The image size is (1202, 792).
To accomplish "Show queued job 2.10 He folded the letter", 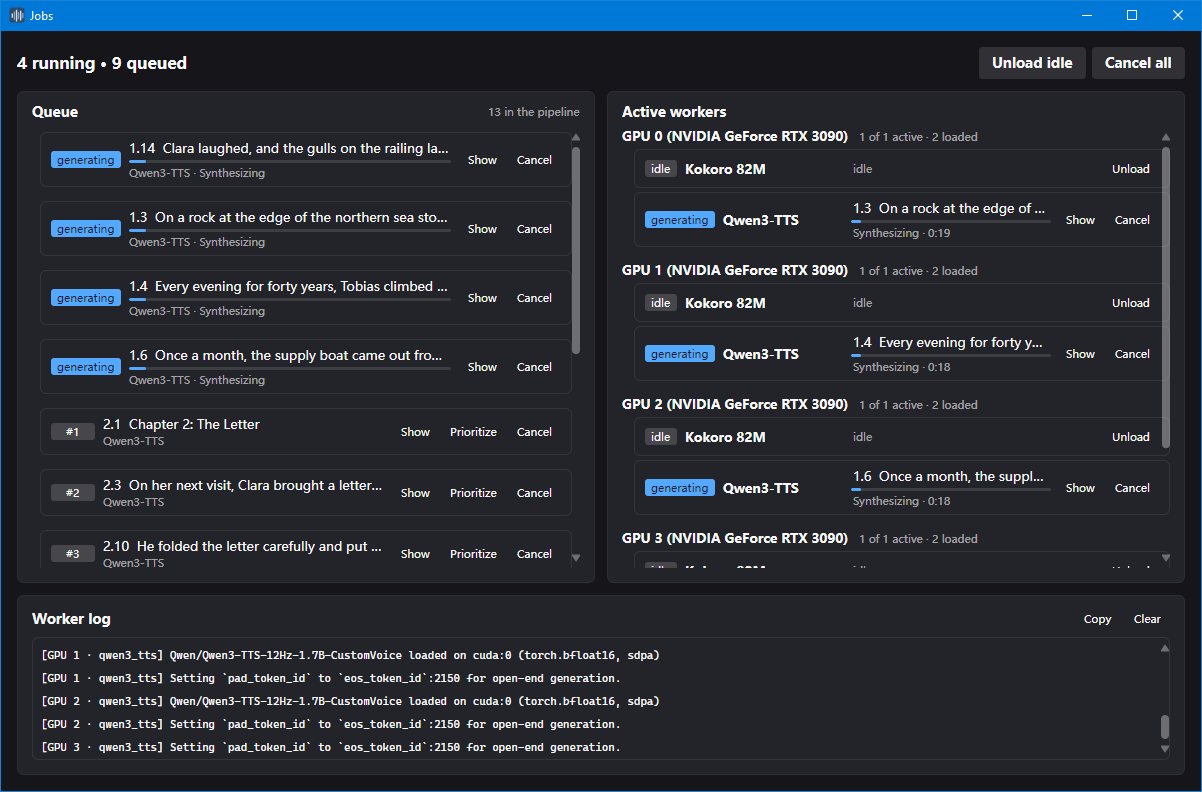I will (415, 554).
